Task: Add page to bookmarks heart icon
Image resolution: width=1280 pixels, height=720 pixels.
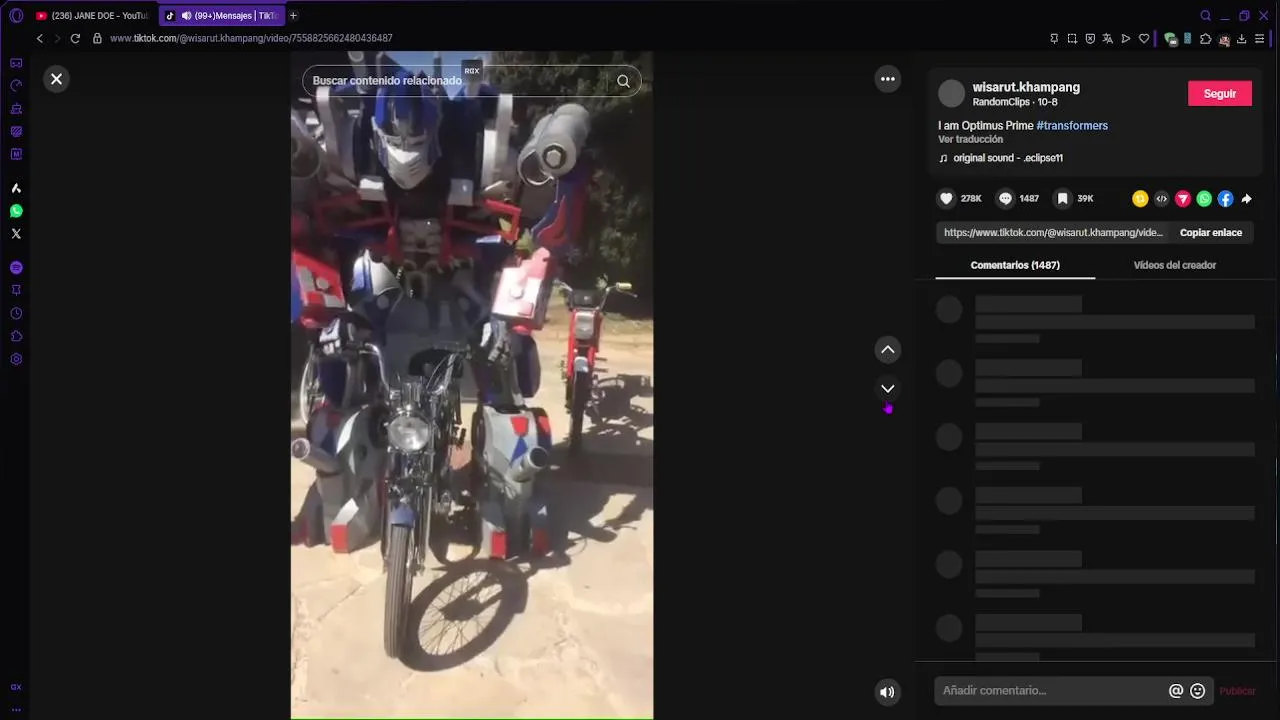Action: (1144, 39)
